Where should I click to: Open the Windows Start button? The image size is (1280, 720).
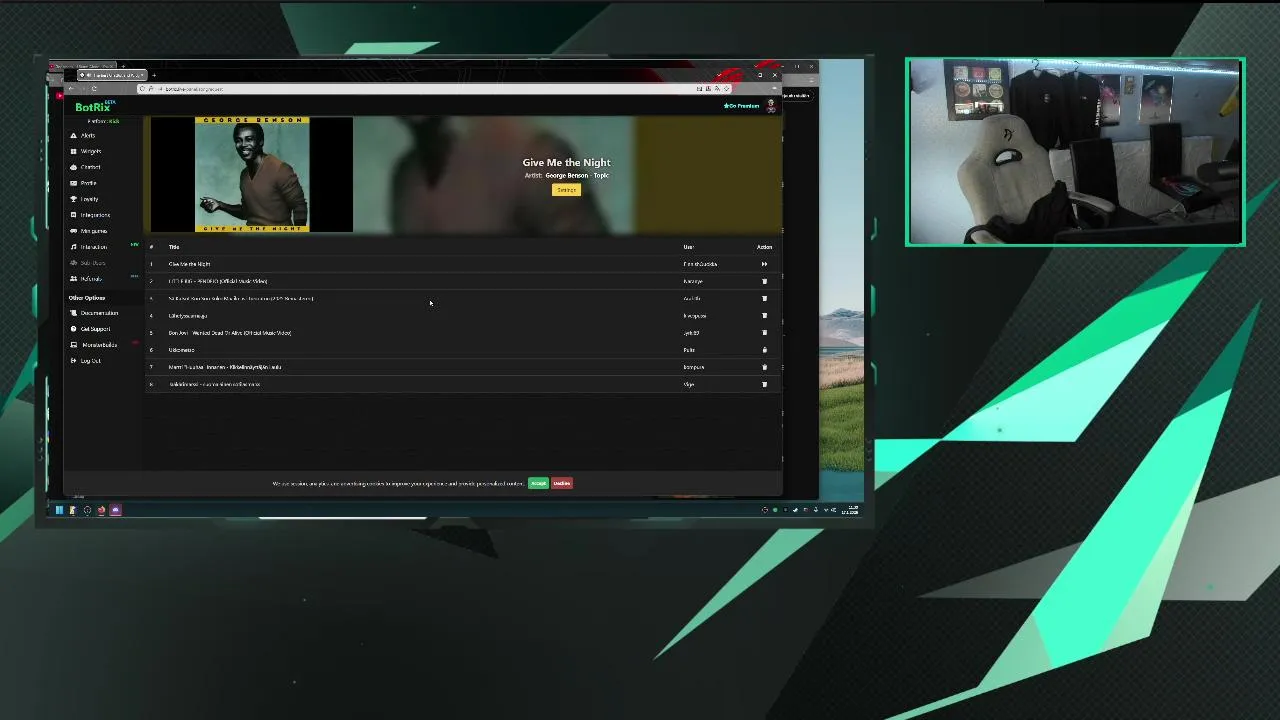click(59, 510)
